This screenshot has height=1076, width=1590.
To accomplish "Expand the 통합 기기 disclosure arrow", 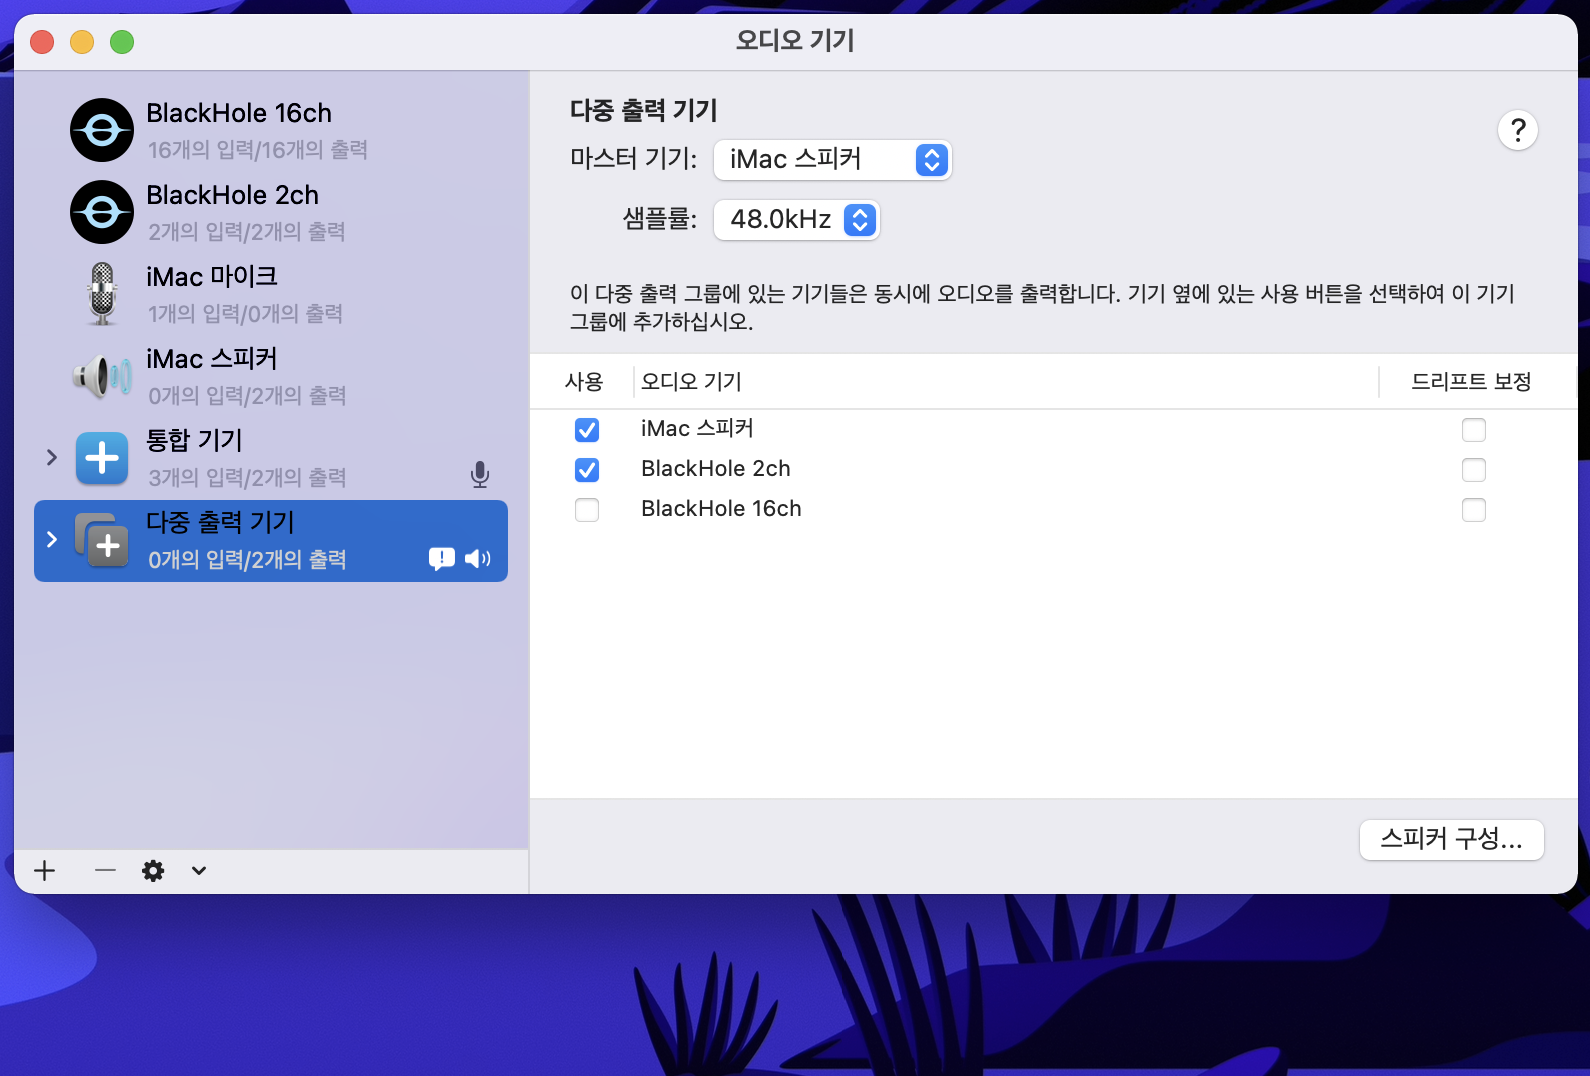I will pos(52,457).
